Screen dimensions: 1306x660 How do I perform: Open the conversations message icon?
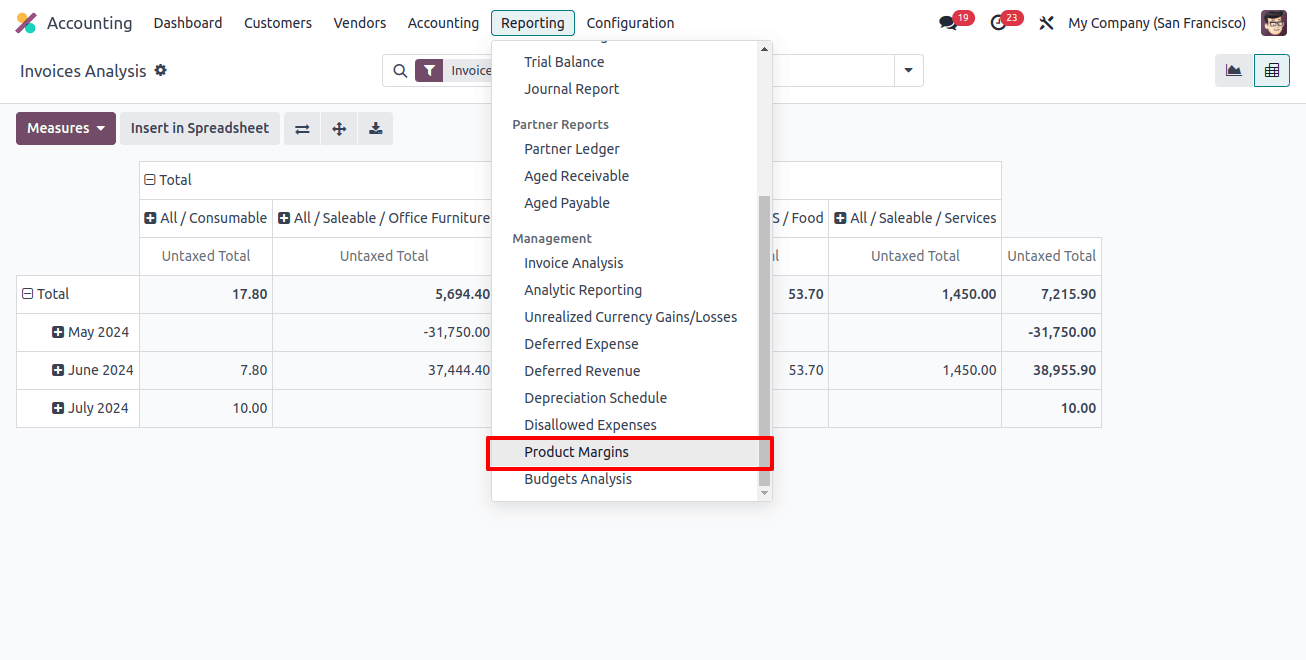click(948, 23)
